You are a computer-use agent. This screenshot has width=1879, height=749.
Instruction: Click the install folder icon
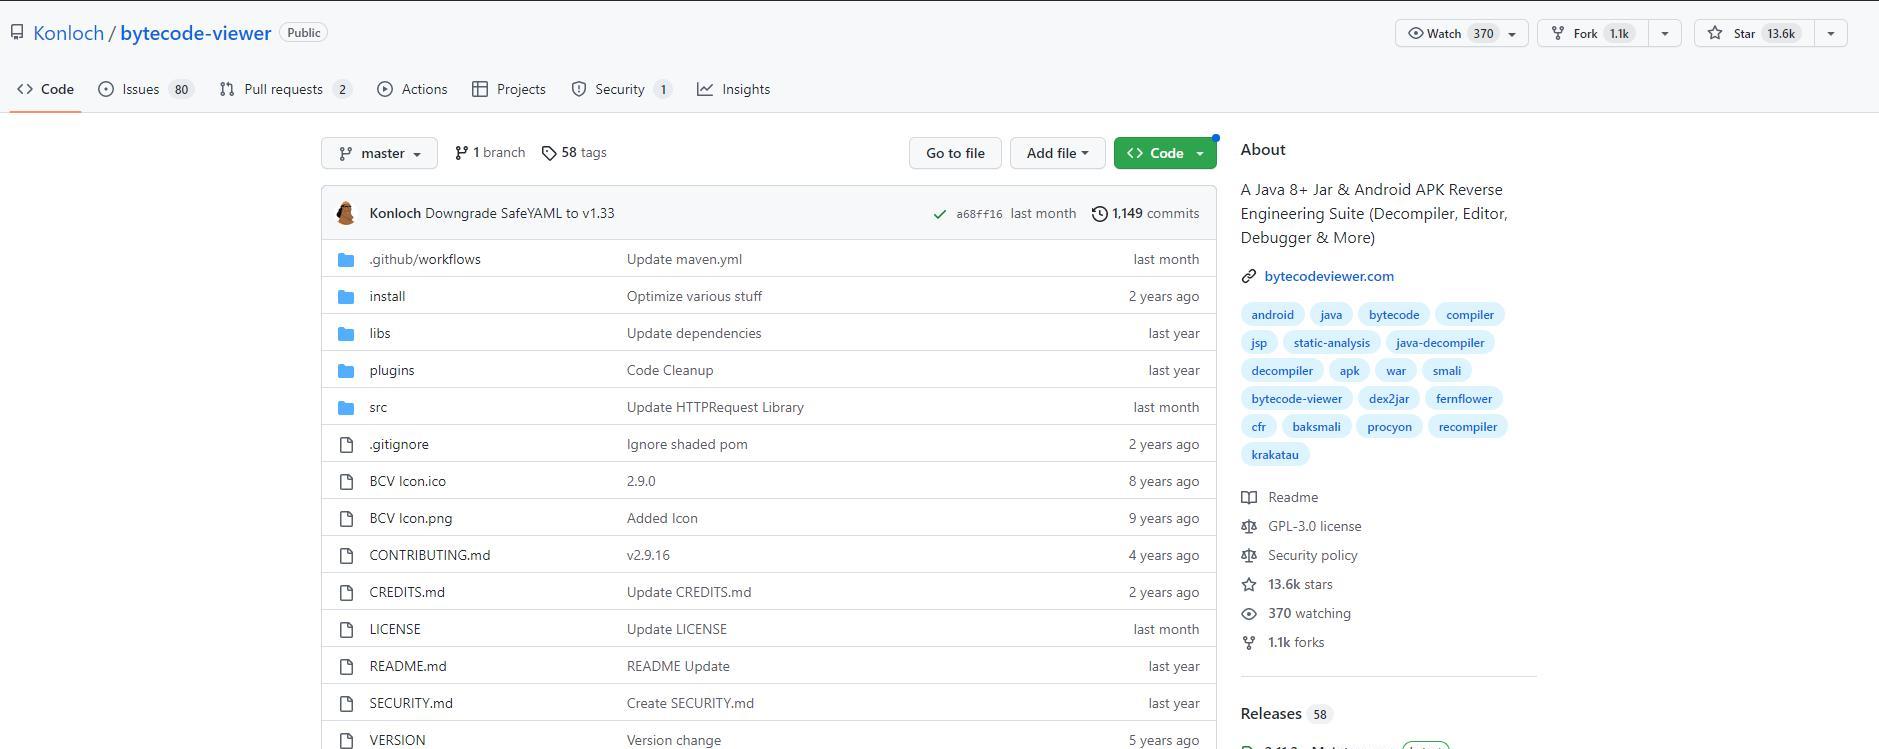346,297
